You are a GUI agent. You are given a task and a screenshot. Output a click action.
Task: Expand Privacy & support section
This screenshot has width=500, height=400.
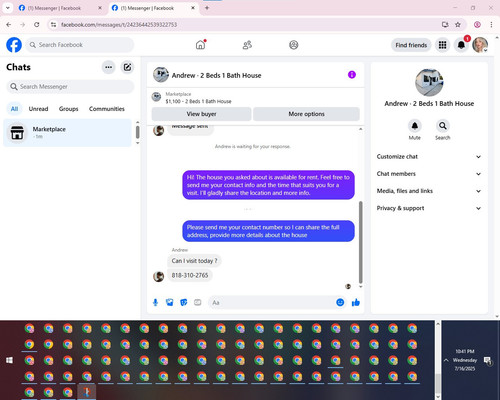(x=429, y=208)
